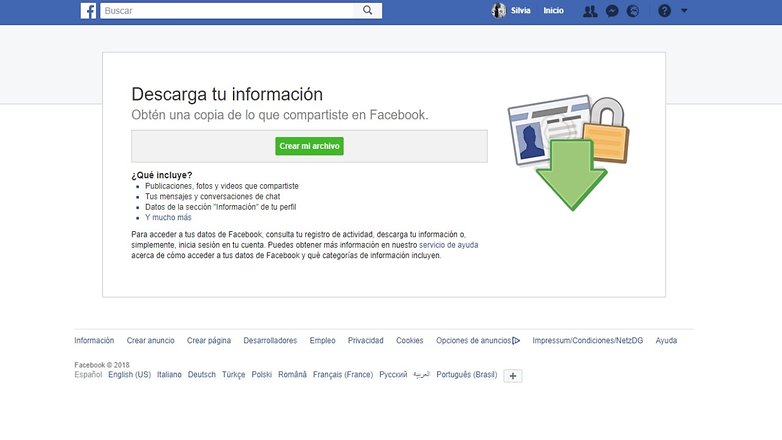This screenshot has height=440, width=782.
Task: Switch language to Français (France)
Action: [x=343, y=375]
